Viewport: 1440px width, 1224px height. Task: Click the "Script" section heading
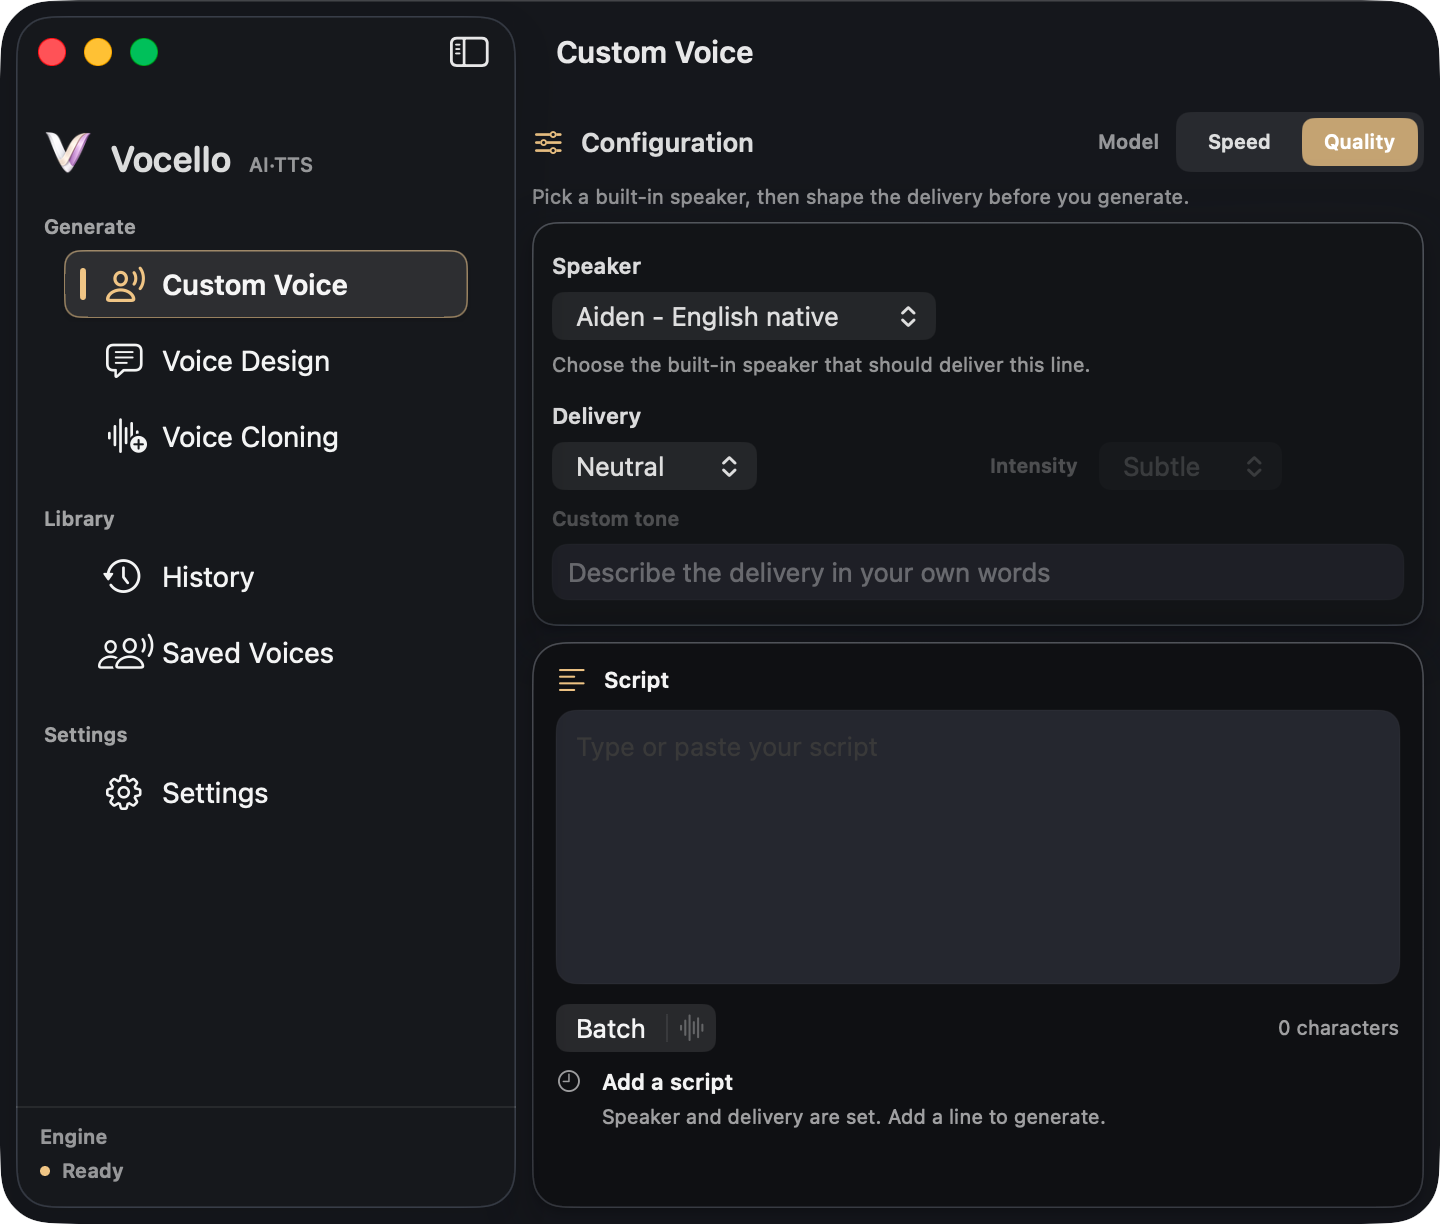636,680
